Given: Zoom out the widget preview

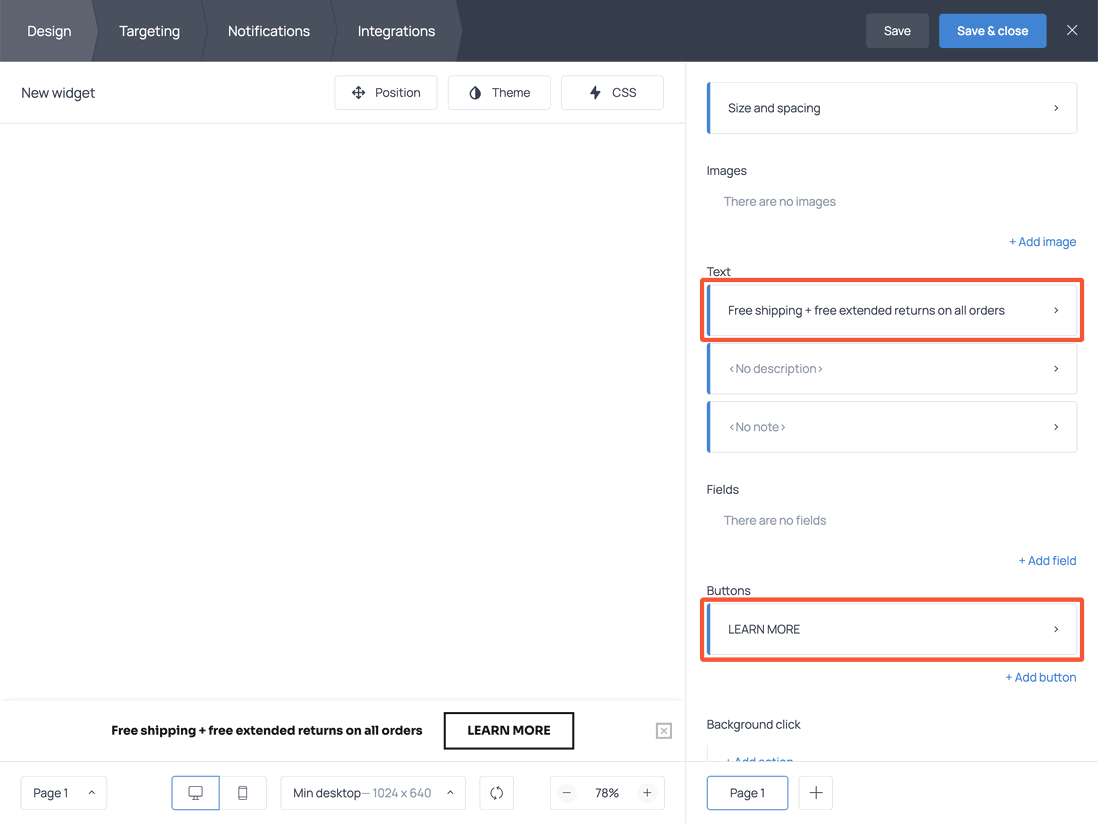Looking at the screenshot, I should 566,792.
